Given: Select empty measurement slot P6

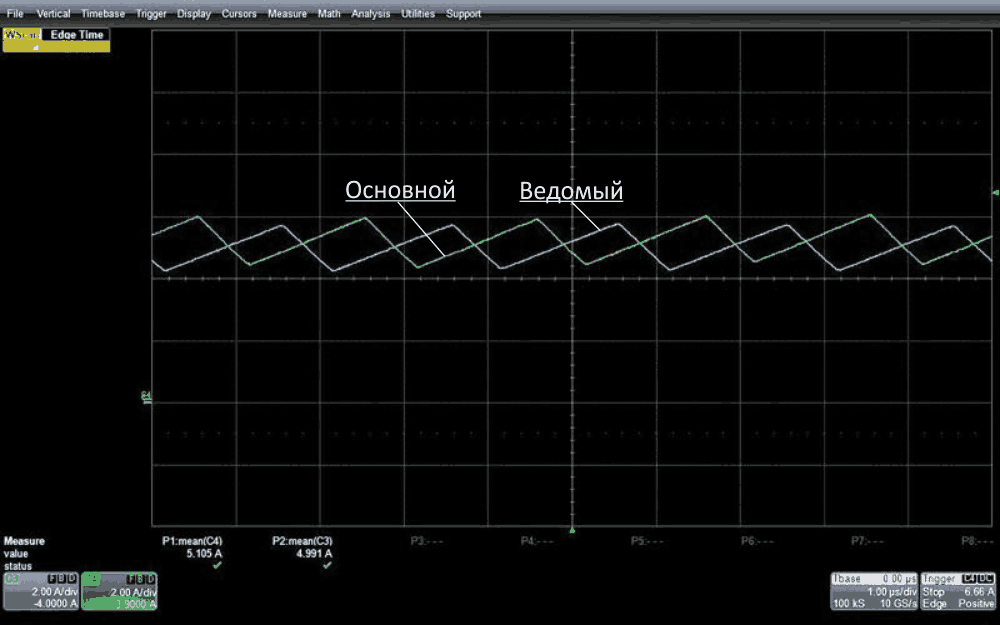Looking at the screenshot, I should coord(758,541).
